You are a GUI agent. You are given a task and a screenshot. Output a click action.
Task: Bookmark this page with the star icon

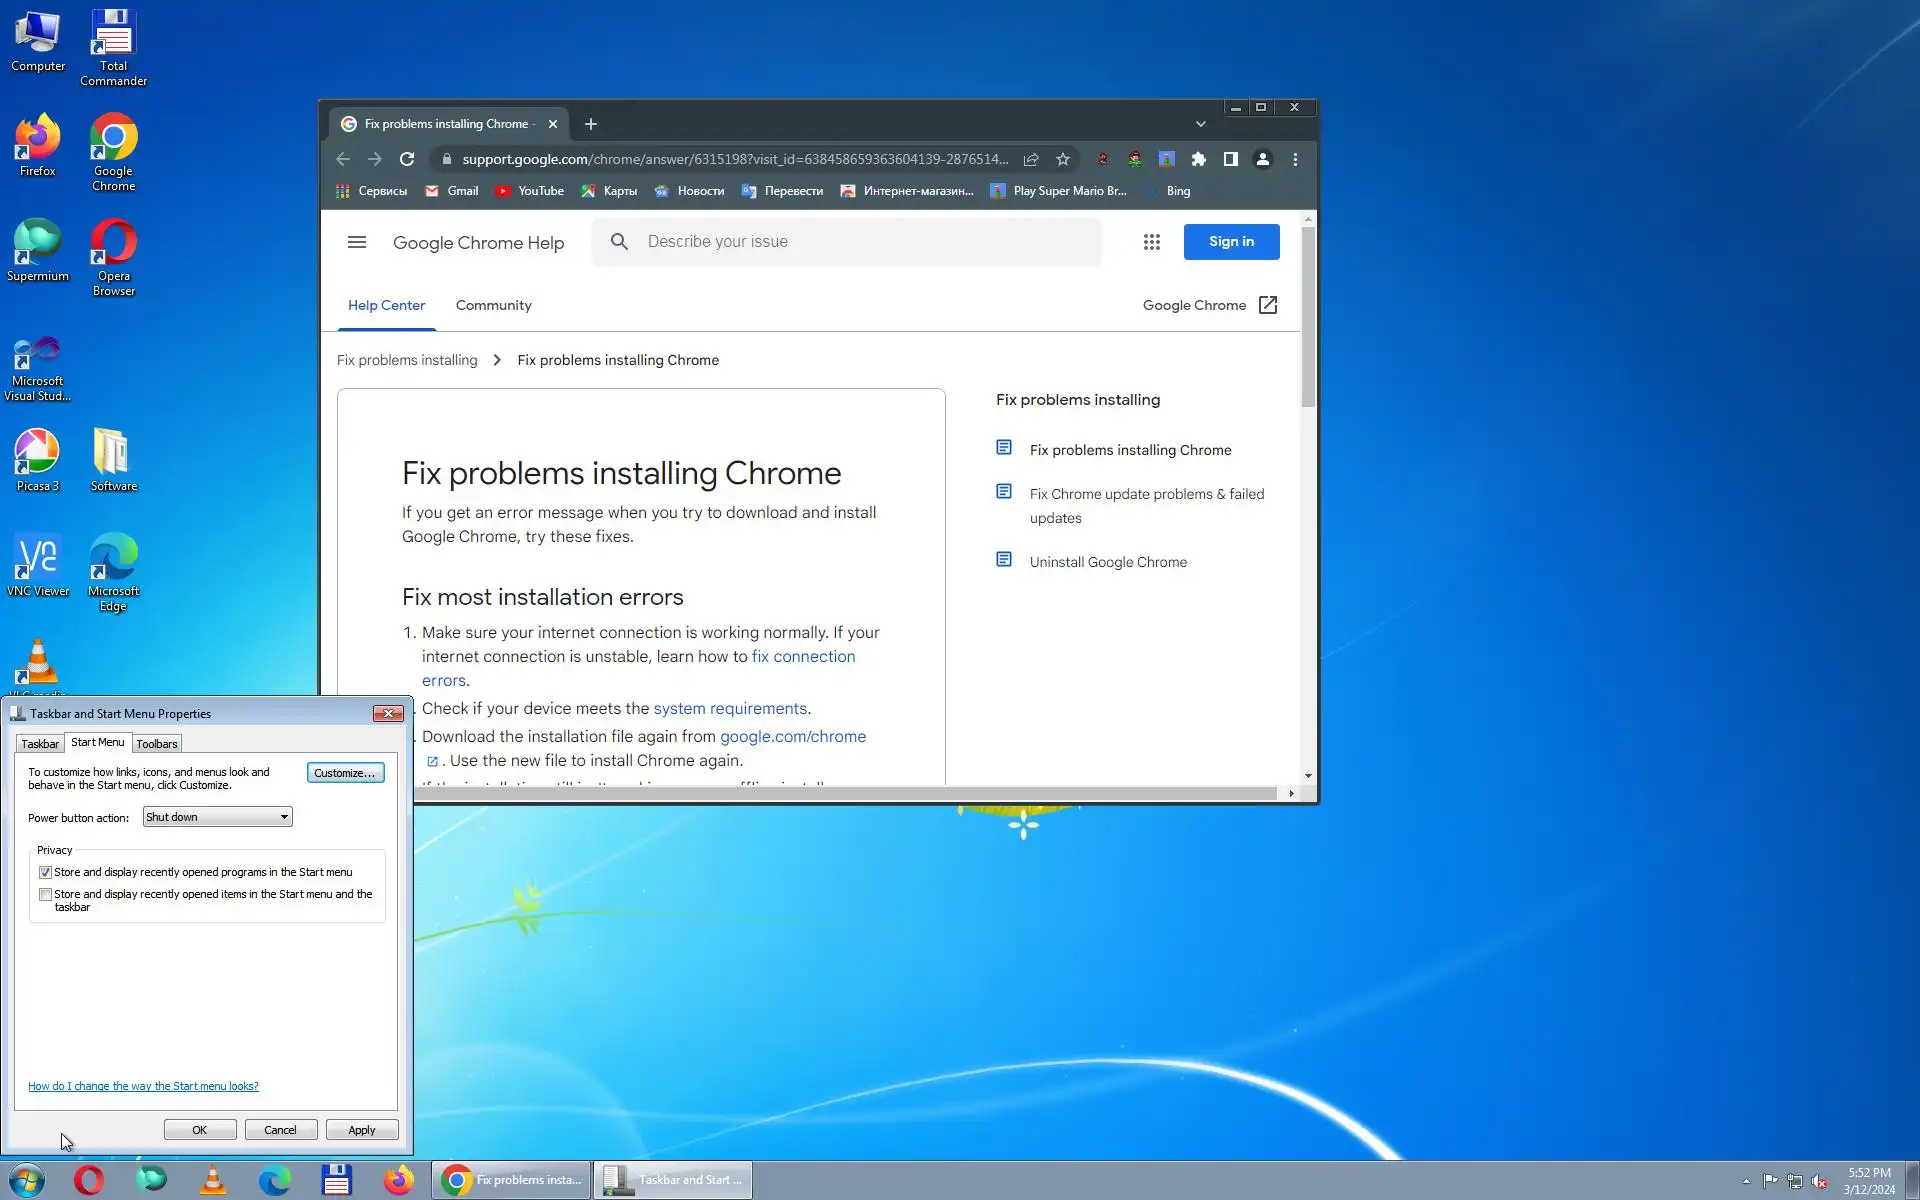[x=1063, y=159]
